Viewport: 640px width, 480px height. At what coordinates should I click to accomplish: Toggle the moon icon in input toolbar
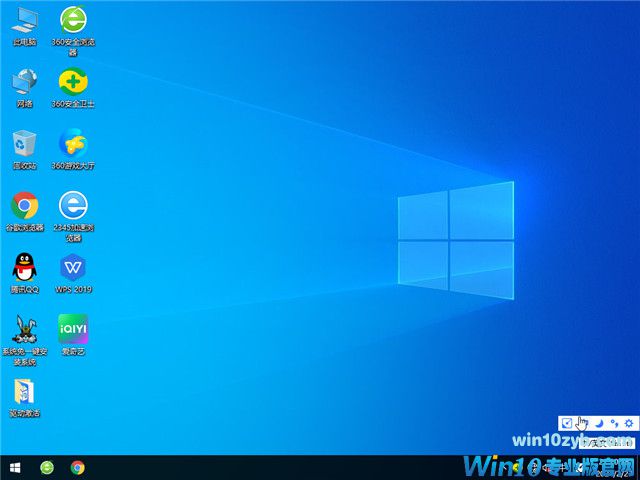[x=598, y=423]
